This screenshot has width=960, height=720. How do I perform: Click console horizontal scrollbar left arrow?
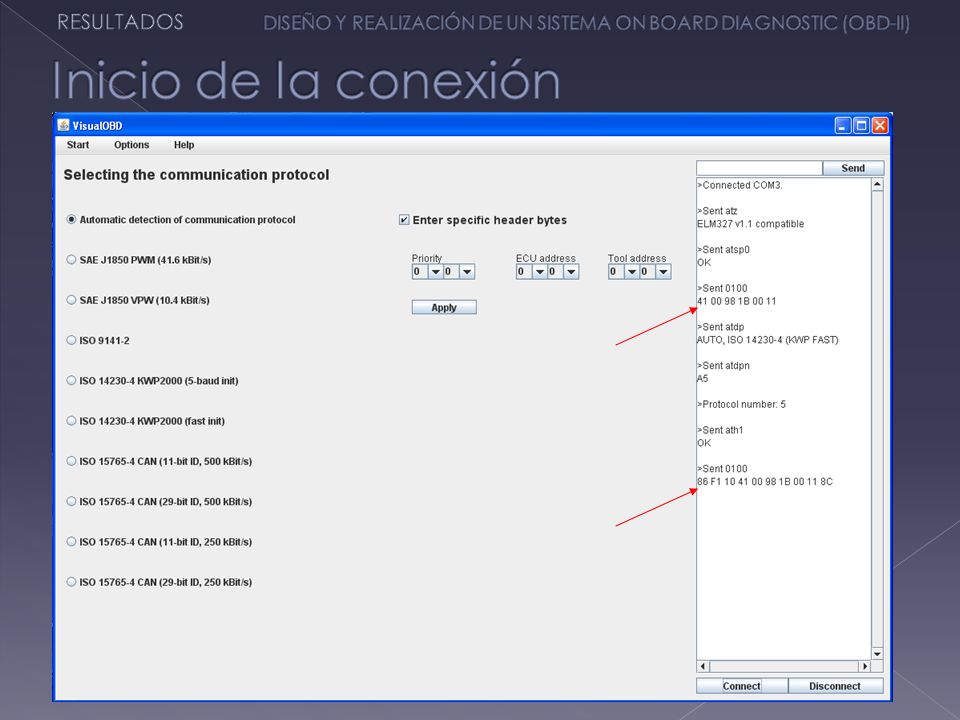(x=703, y=666)
